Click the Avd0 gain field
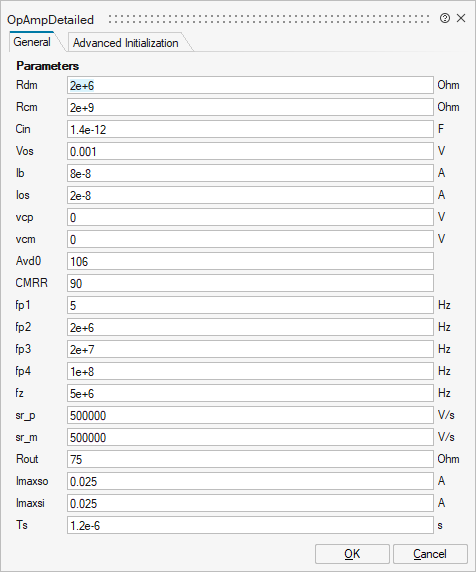 point(250,261)
